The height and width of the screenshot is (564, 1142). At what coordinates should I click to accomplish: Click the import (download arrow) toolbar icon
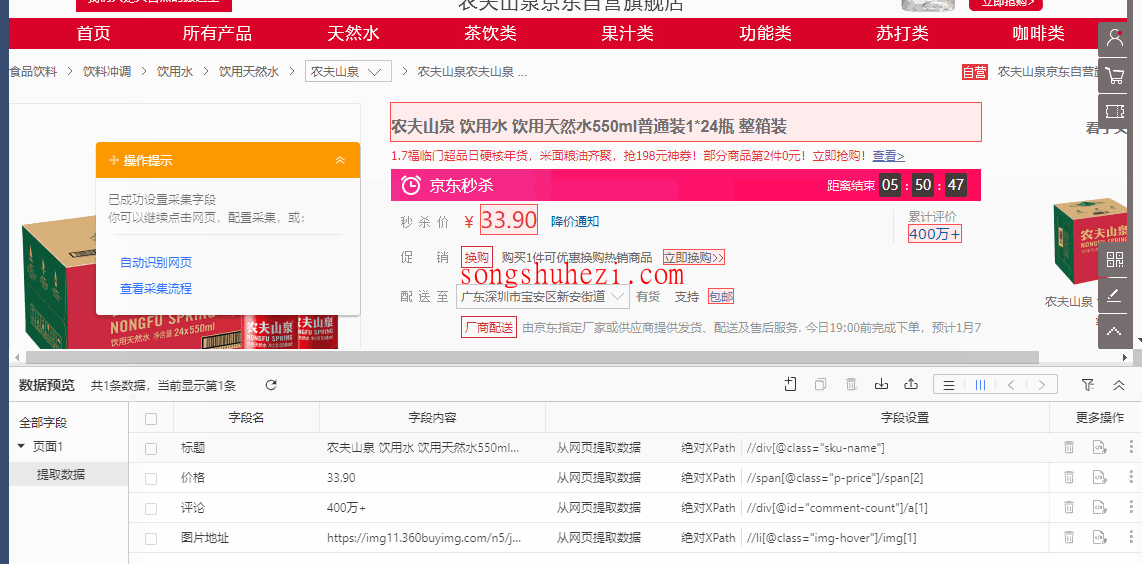(881, 384)
